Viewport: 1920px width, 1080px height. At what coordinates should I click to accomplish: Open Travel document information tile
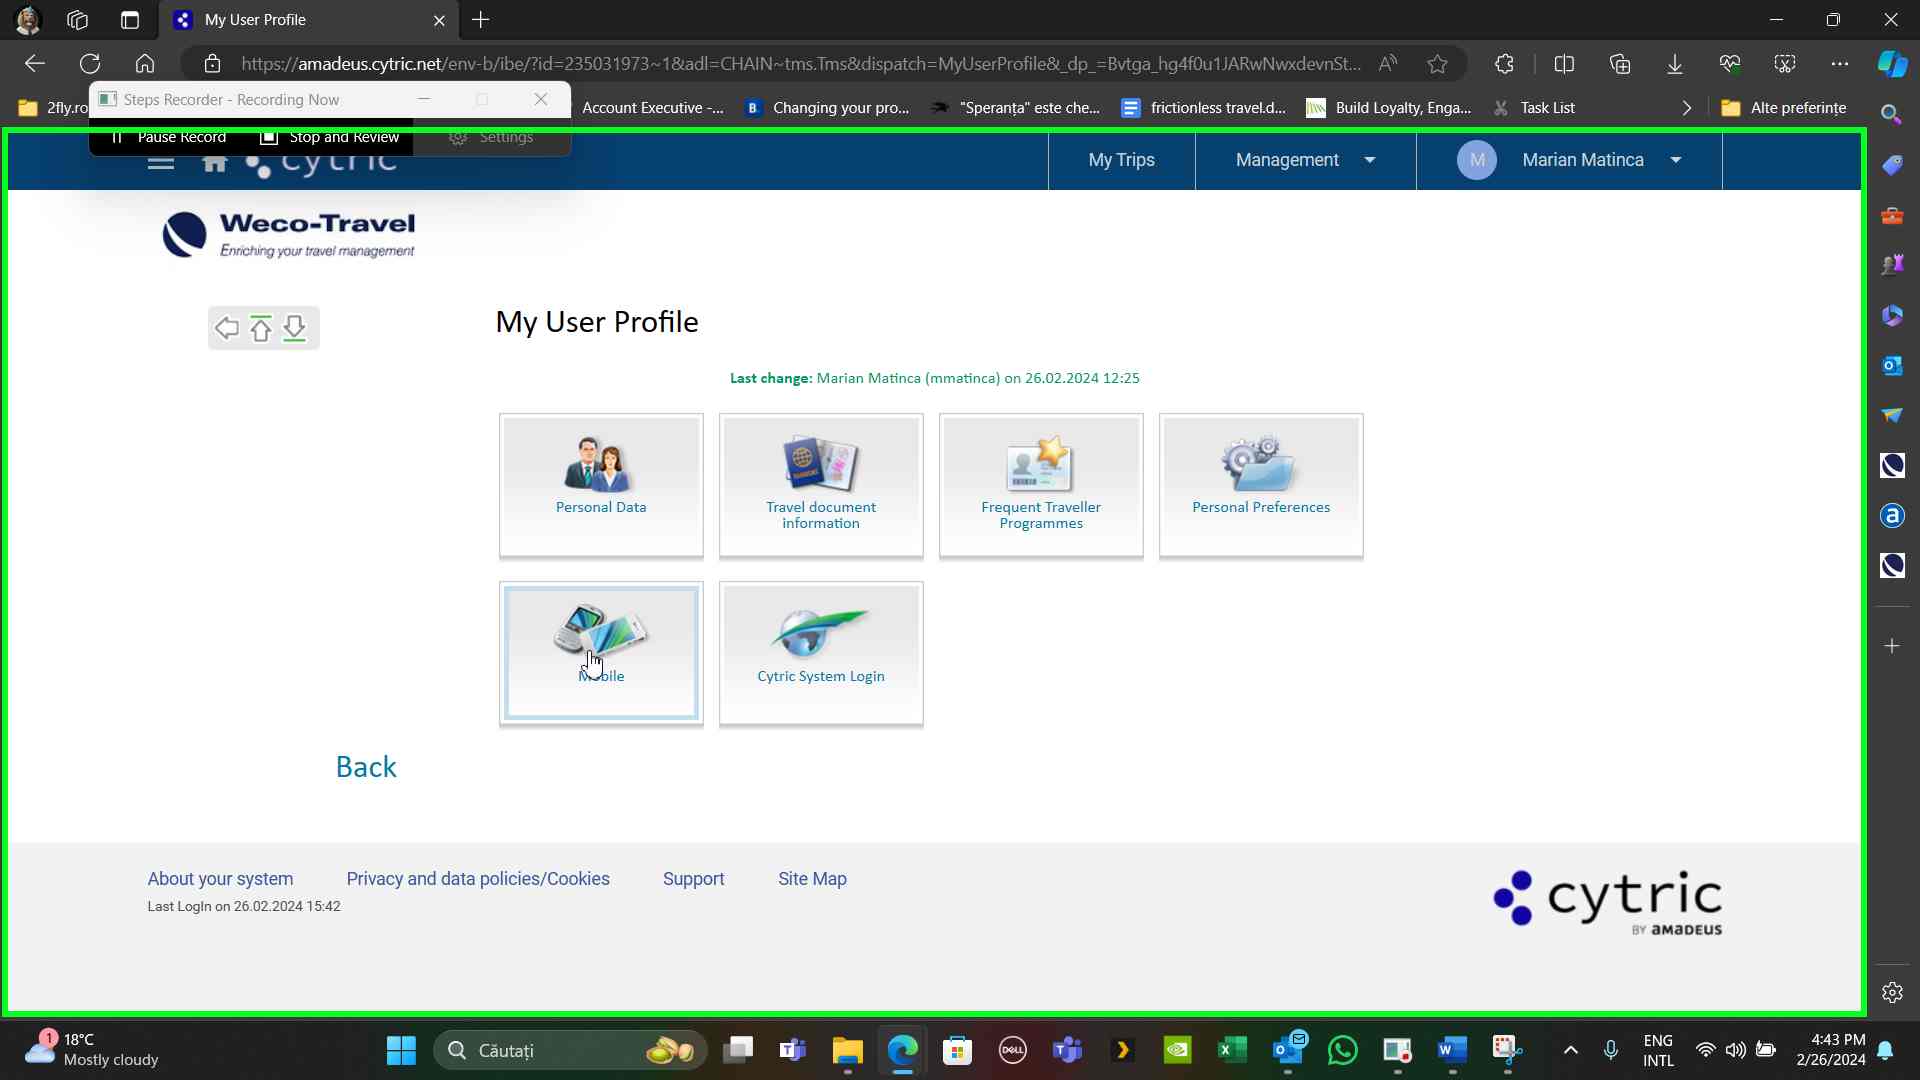click(x=821, y=485)
